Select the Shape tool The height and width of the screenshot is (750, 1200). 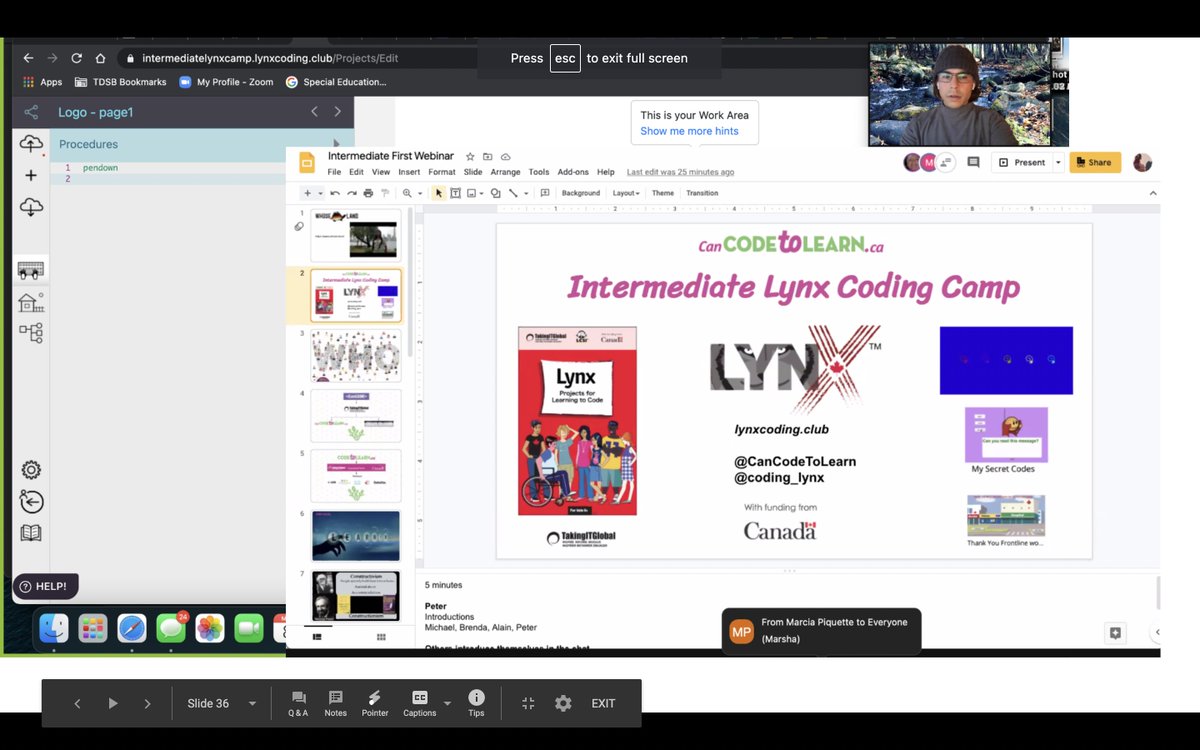[x=495, y=193]
